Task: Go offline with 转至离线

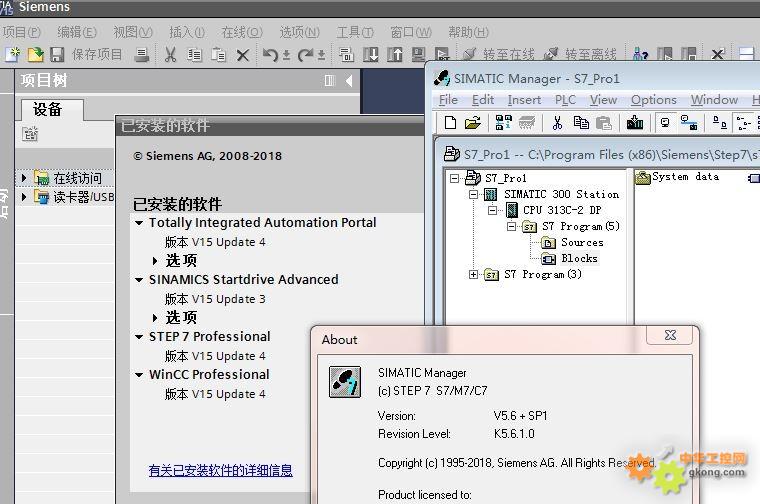Action: [579, 54]
